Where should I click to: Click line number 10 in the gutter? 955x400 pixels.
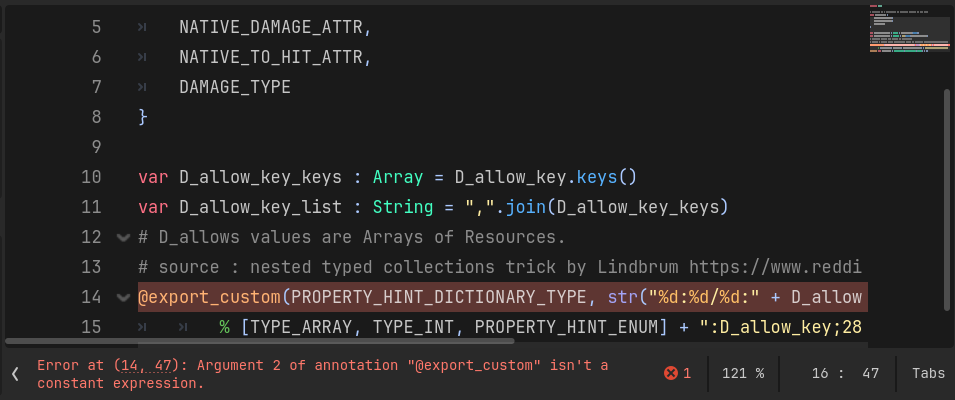click(90, 178)
